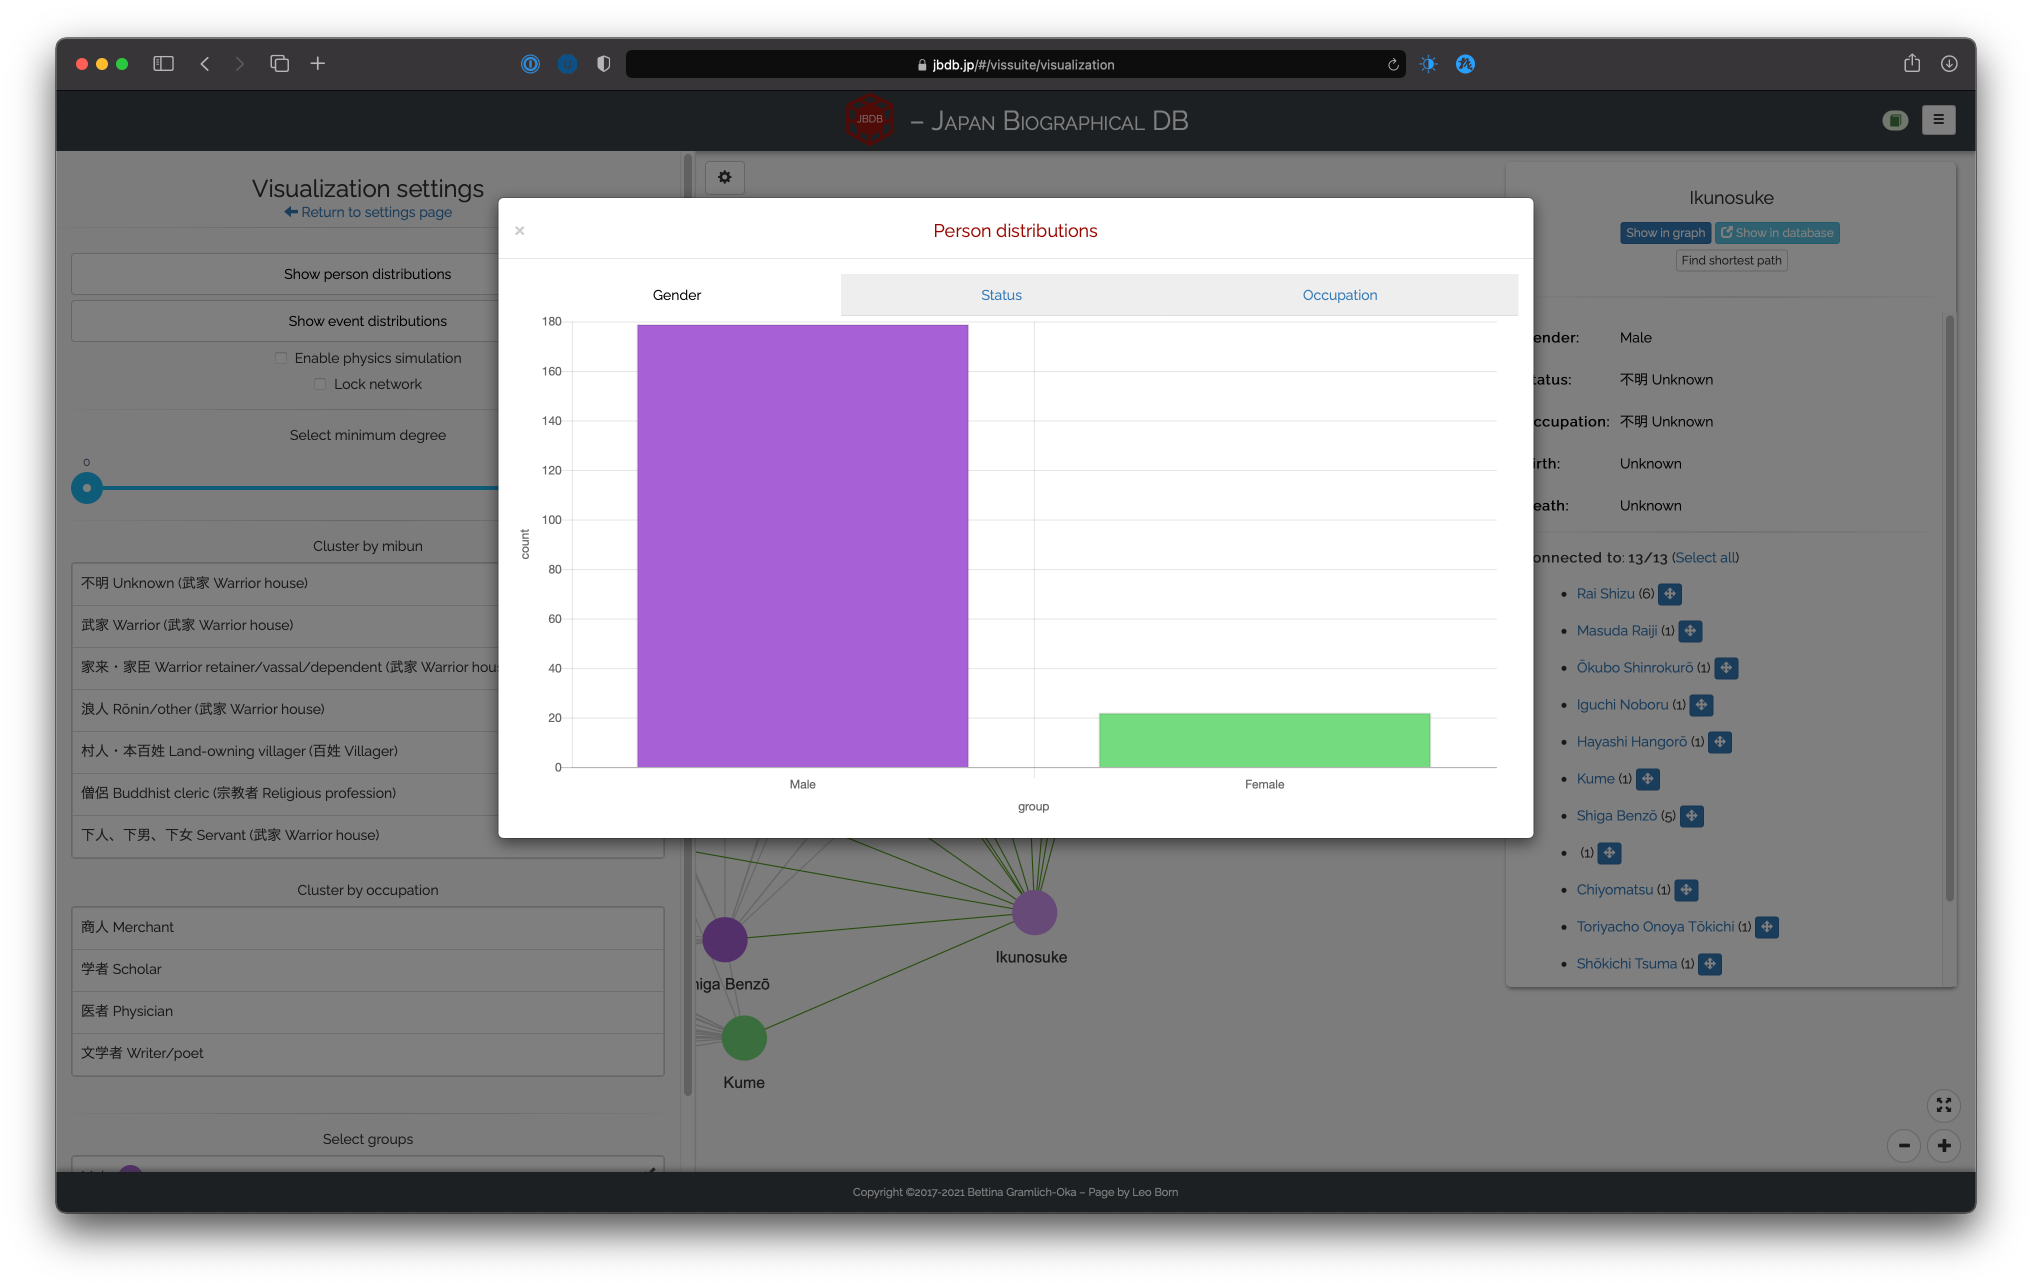This screenshot has width=2032, height=1287.
Task: Open the downloads icon
Action: (1949, 64)
